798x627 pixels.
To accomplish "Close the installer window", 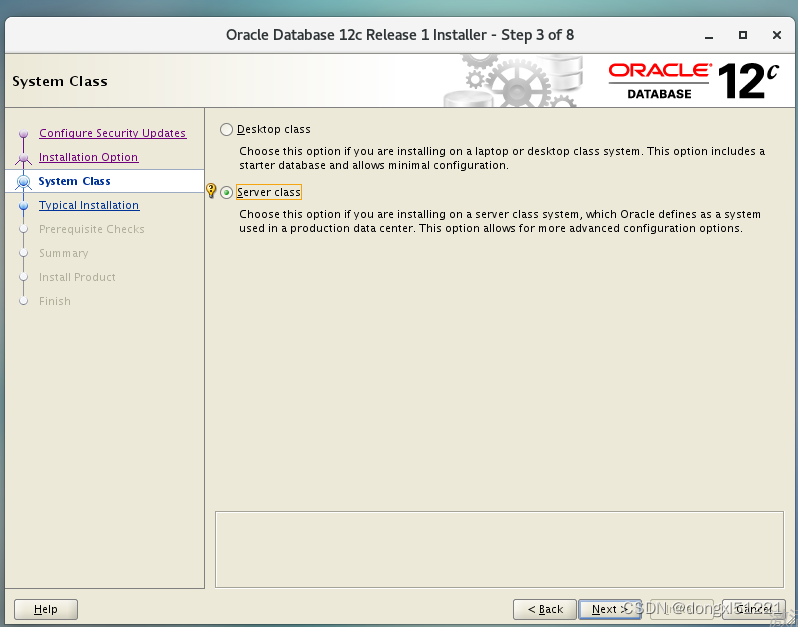I will [x=777, y=35].
